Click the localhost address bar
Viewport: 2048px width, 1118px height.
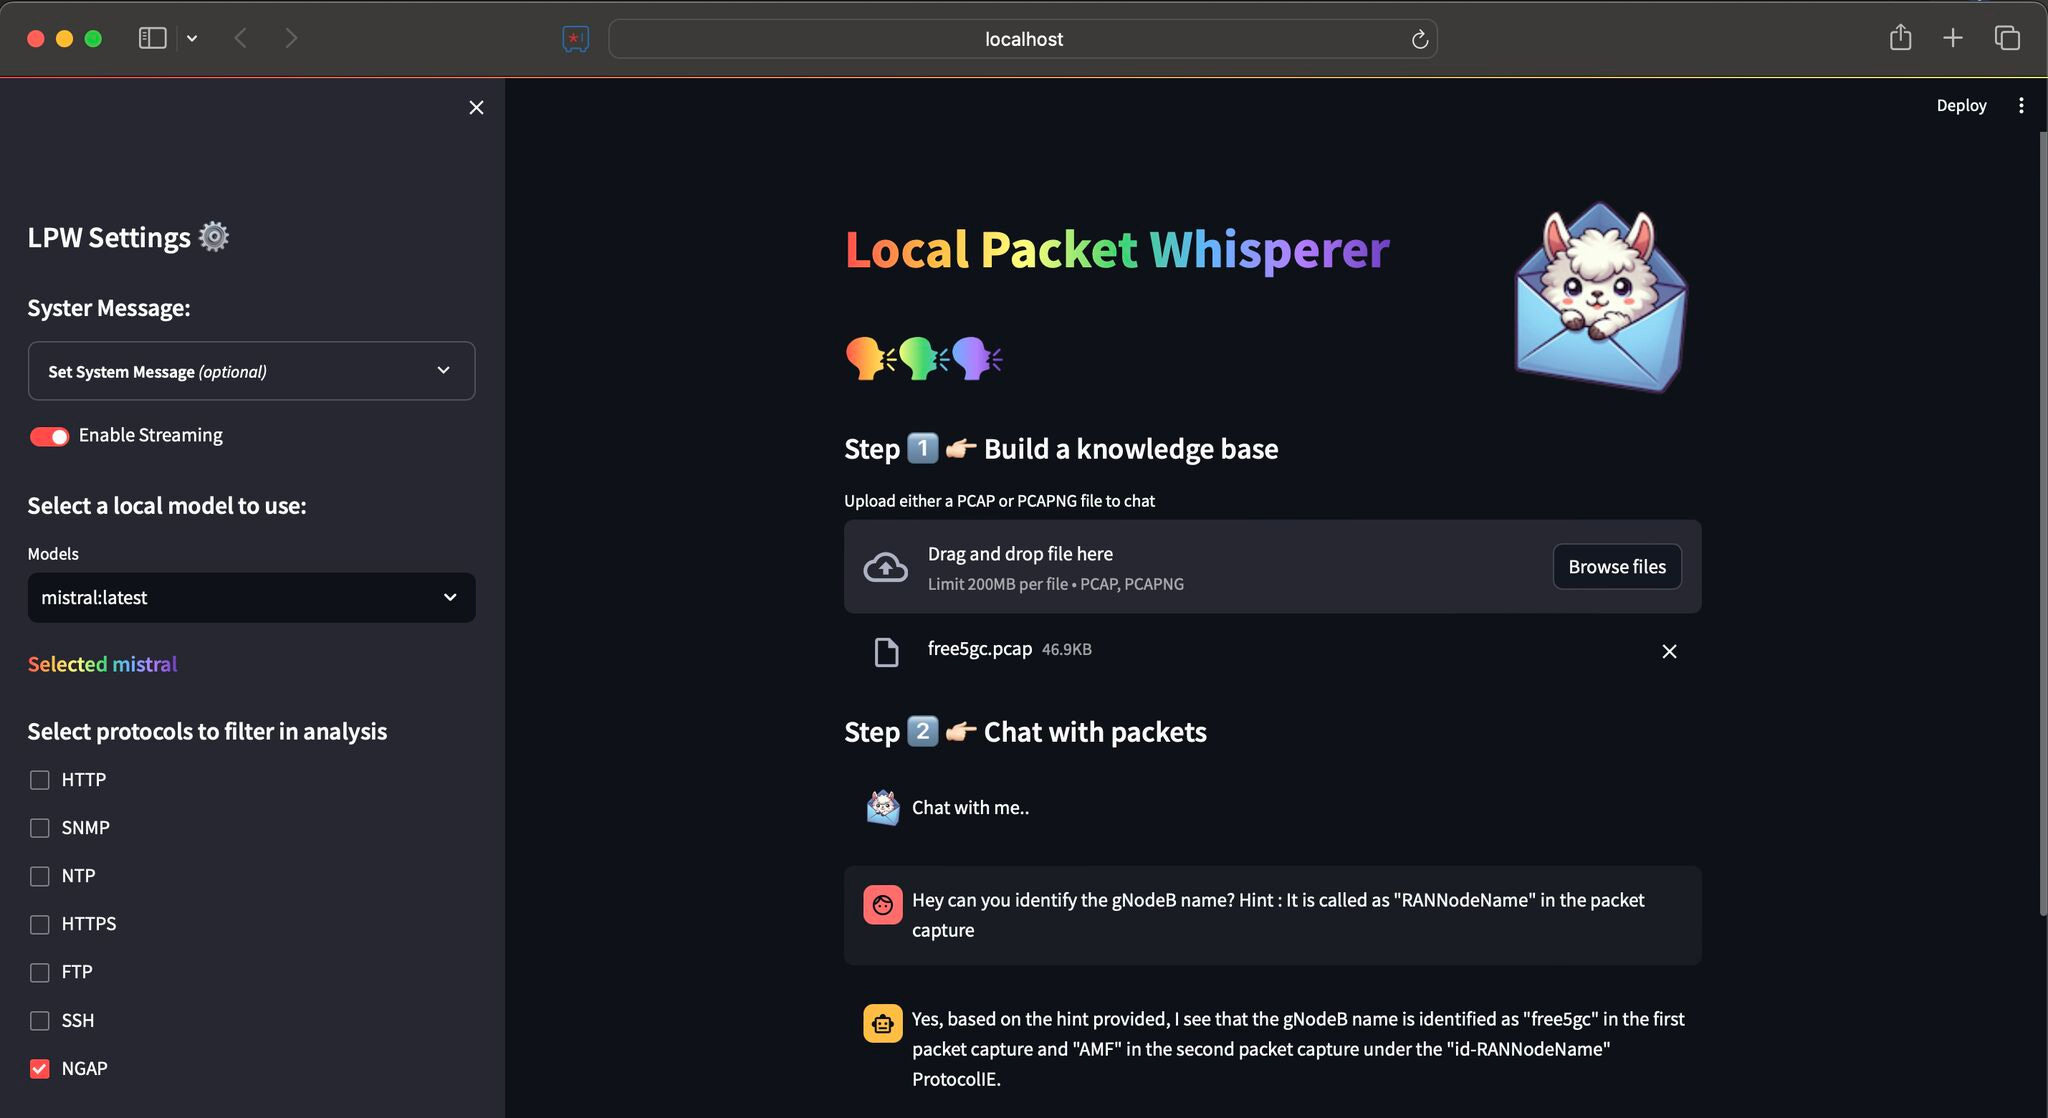(x=1022, y=39)
